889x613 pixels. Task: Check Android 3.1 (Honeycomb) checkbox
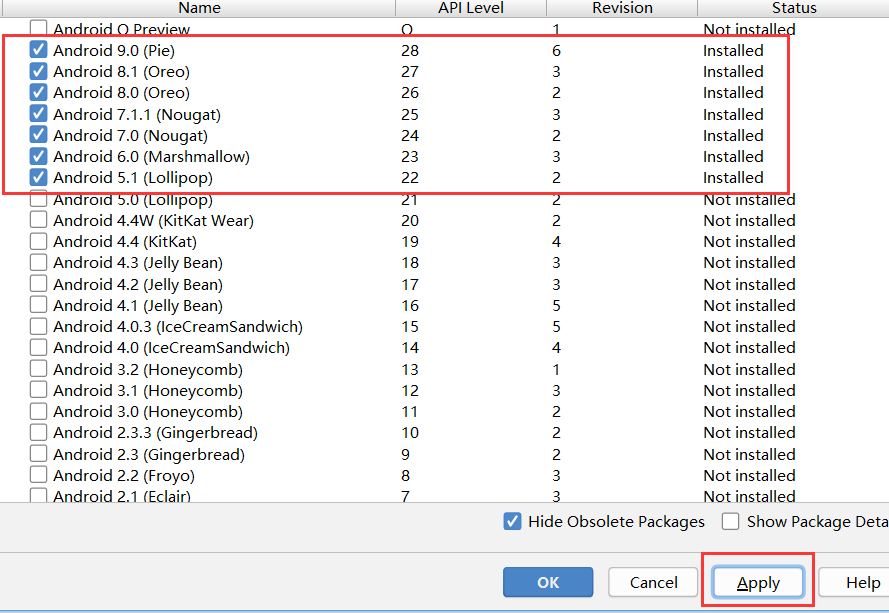click(38, 390)
